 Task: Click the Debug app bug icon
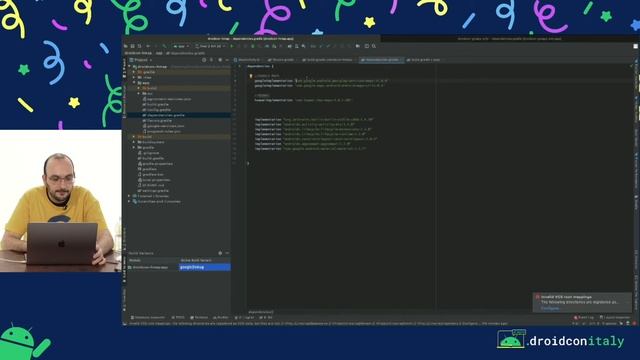pos(253,46)
